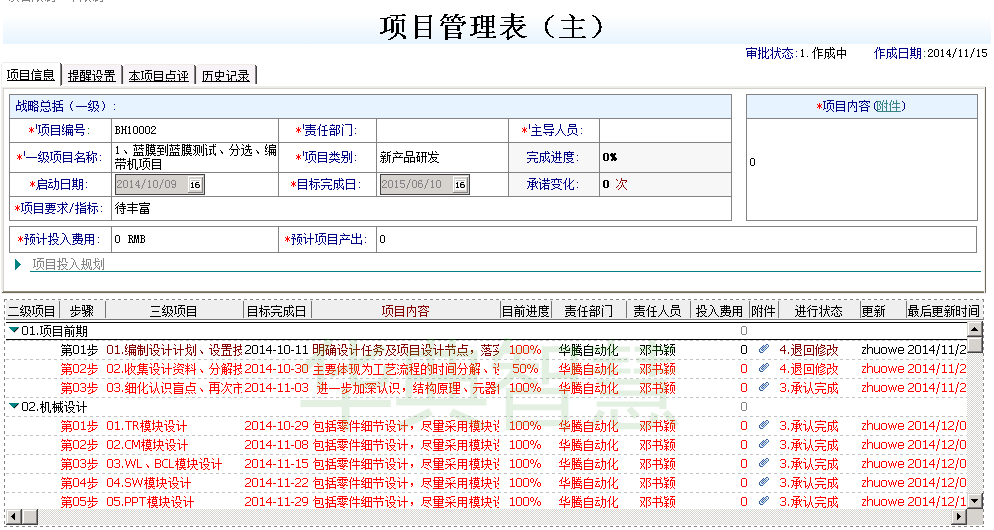Screen dimensions: 994x530
Task: Click the 项目内容 column header
Action: coord(406,311)
